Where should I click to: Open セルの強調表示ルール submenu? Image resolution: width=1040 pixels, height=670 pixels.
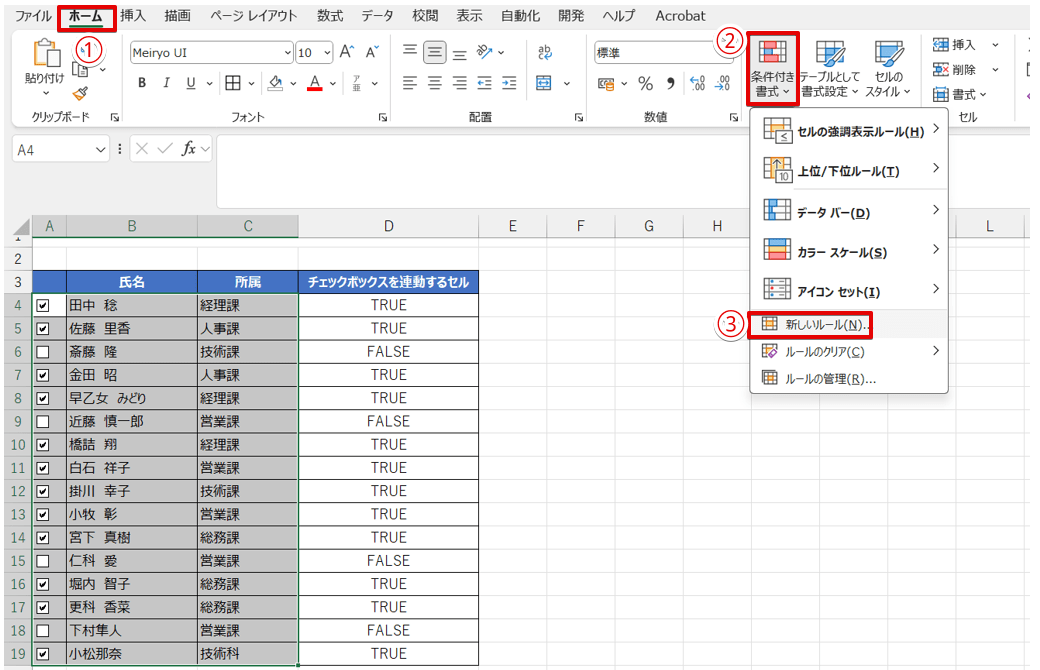pos(848,131)
